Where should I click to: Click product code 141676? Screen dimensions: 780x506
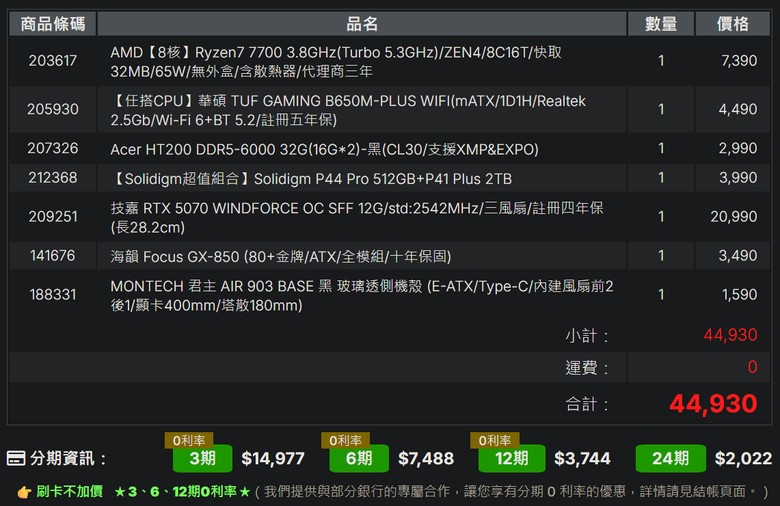(53, 256)
